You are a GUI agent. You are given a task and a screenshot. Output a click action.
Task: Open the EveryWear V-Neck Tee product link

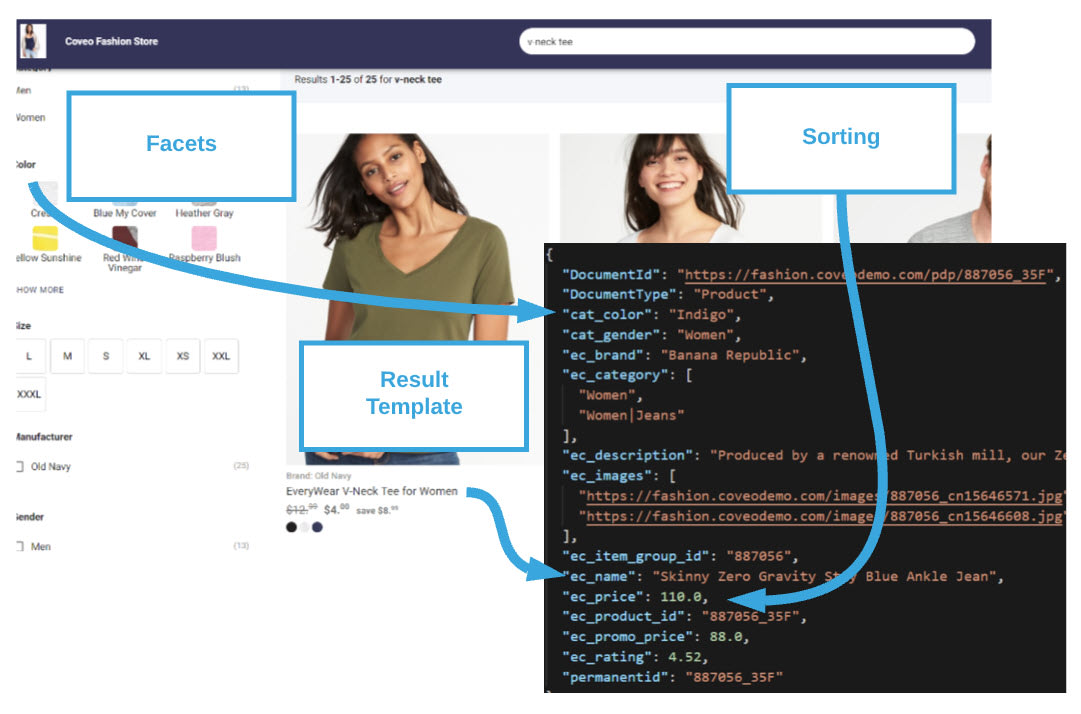[370, 491]
